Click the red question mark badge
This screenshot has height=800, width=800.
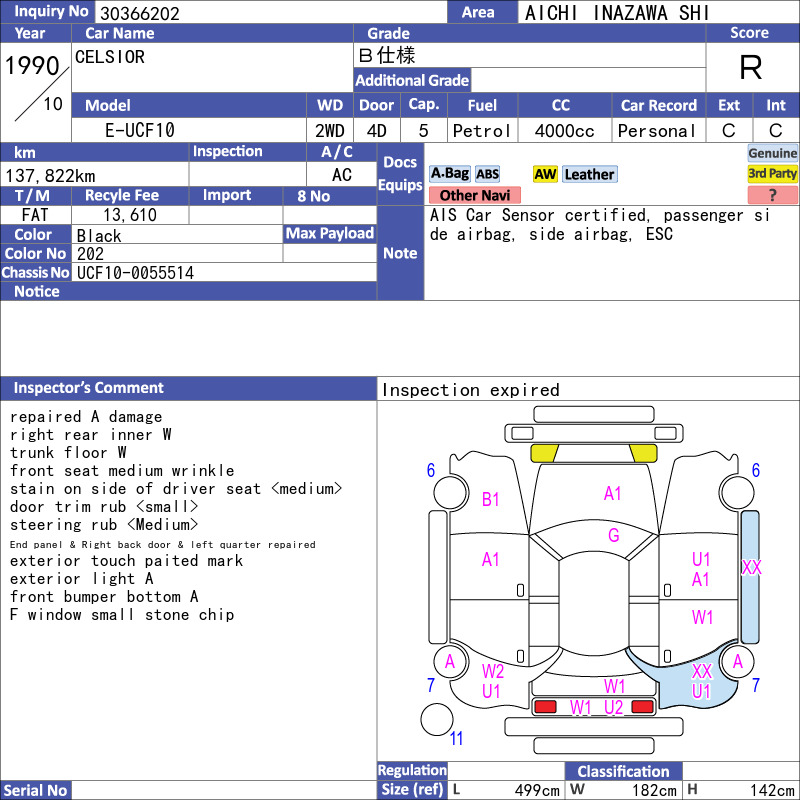click(x=772, y=195)
